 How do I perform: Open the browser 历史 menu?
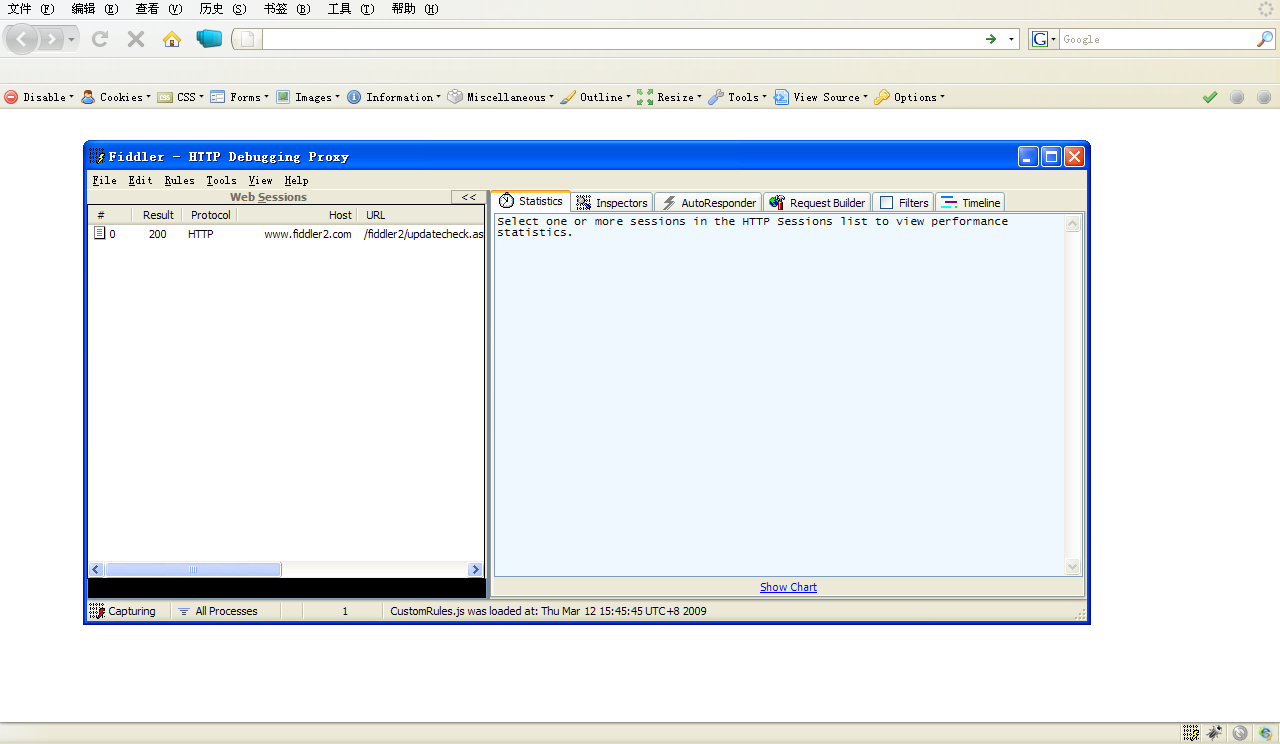coord(223,9)
